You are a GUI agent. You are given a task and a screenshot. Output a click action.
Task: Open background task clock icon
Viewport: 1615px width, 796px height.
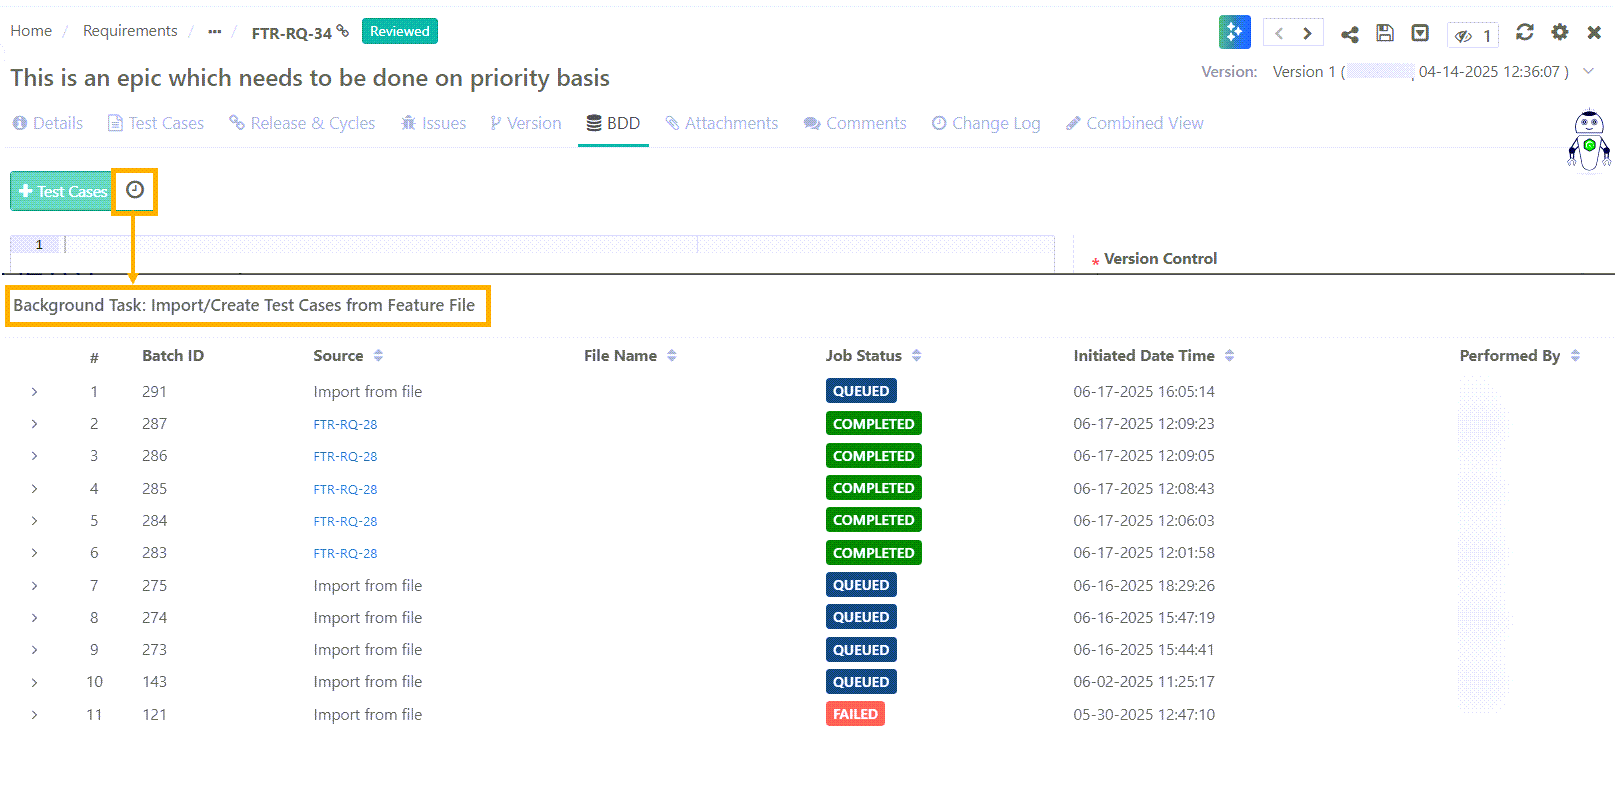pyautogui.click(x=135, y=190)
